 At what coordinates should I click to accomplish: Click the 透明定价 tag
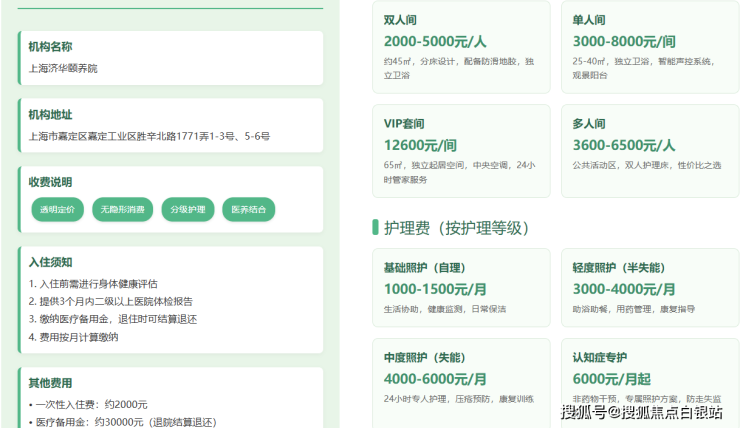(x=58, y=210)
